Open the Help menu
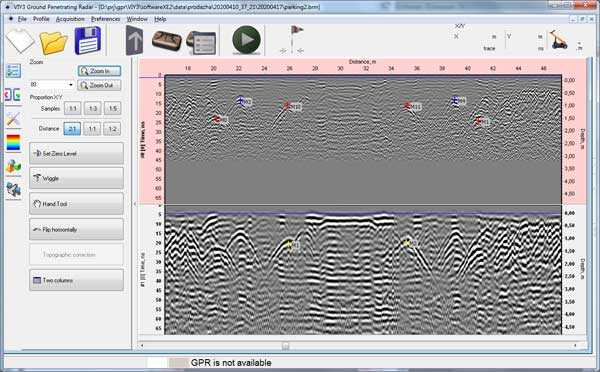This screenshot has width=600, height=372. (160, 19)
